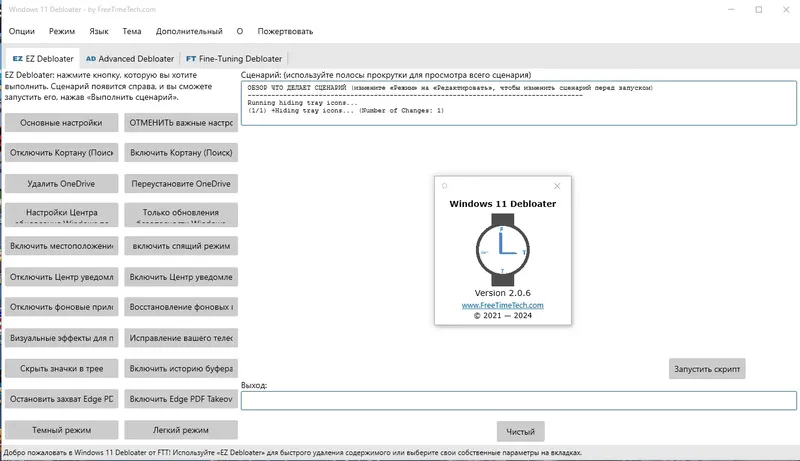
Task: Click the Основные настройки button
Action: [61, 122]
